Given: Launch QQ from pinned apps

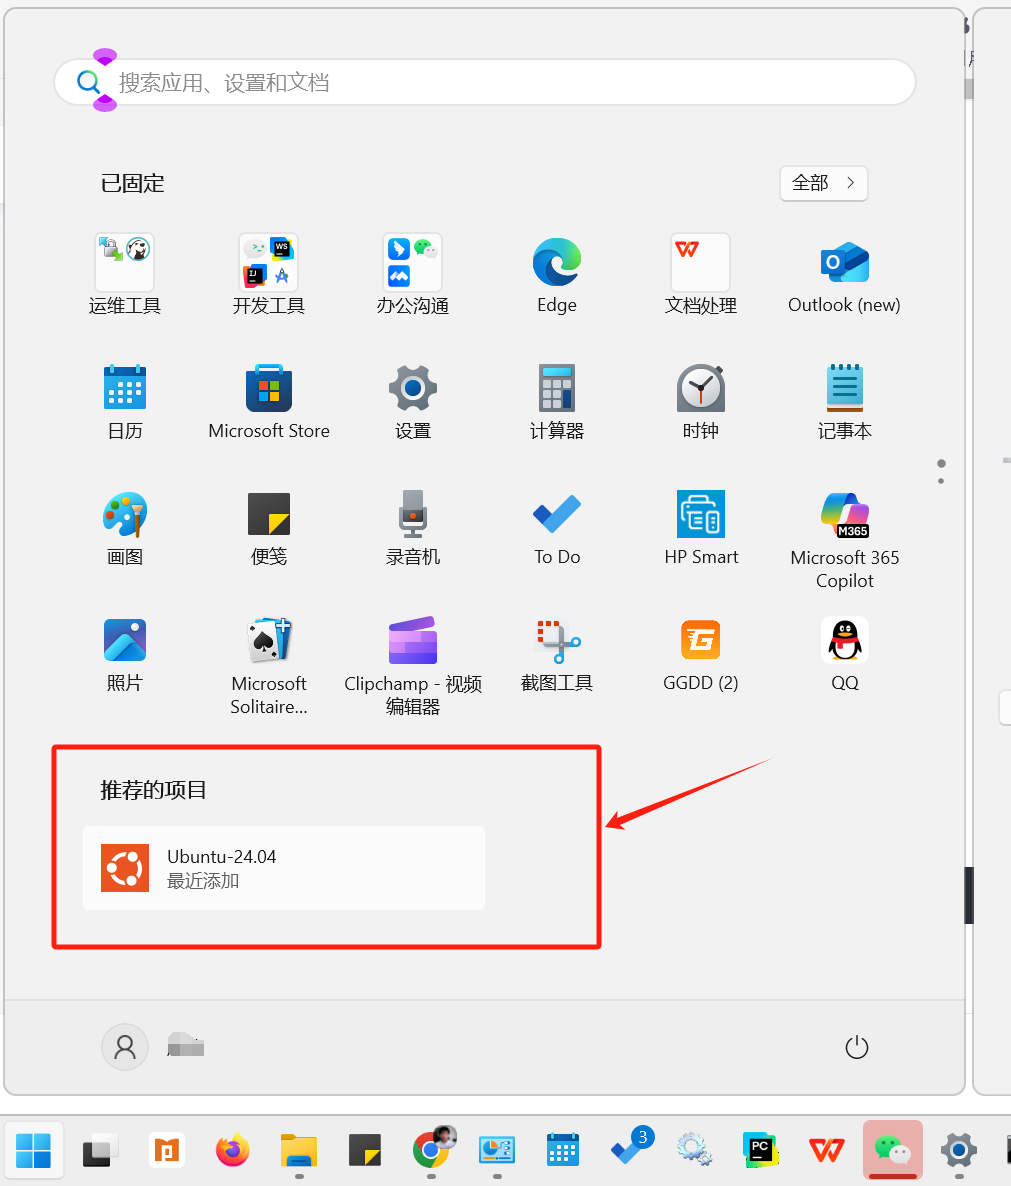Looking at the screenshot, I should coord(845,654).
